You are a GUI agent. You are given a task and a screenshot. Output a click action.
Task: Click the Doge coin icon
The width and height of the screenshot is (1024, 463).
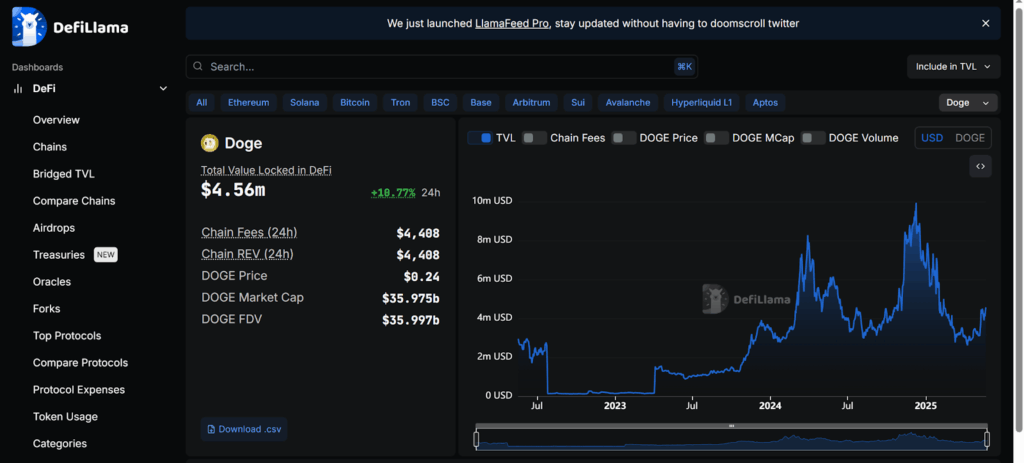(210, 143)
